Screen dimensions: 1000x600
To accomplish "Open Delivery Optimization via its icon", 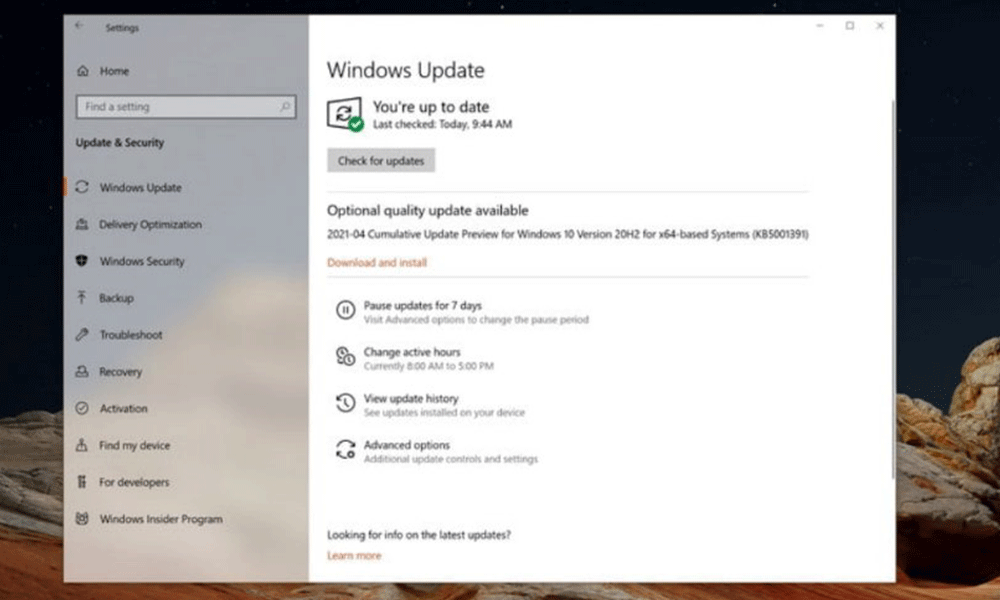I will point(82,225).
